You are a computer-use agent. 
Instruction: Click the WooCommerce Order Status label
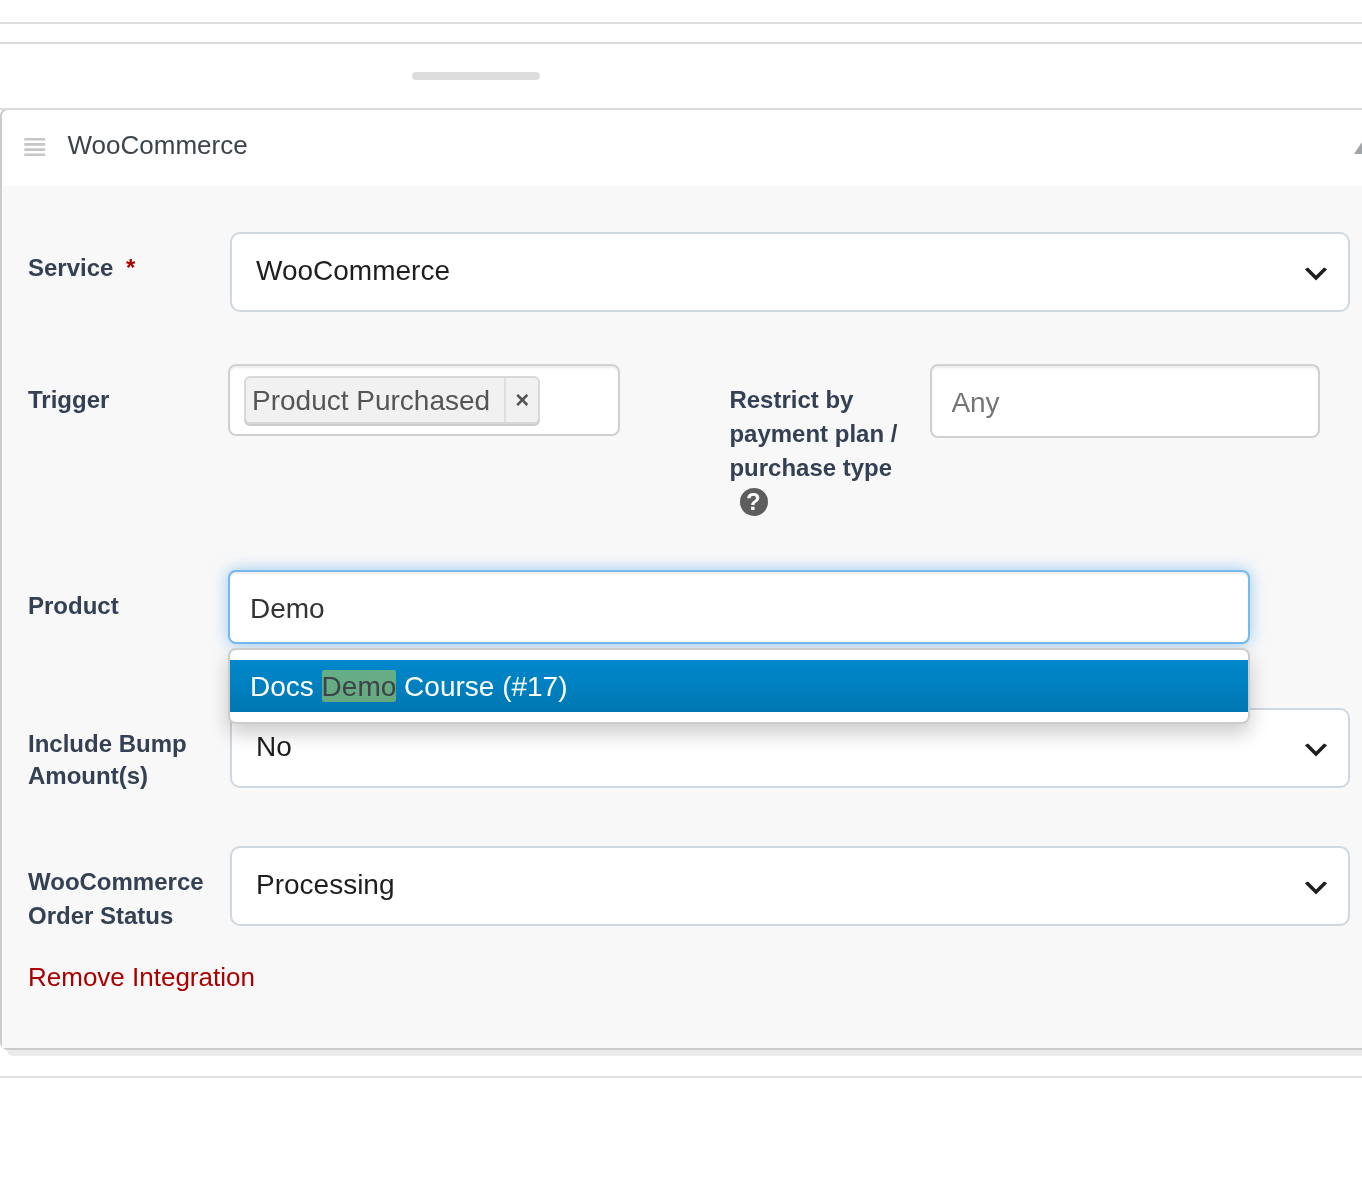115,898
